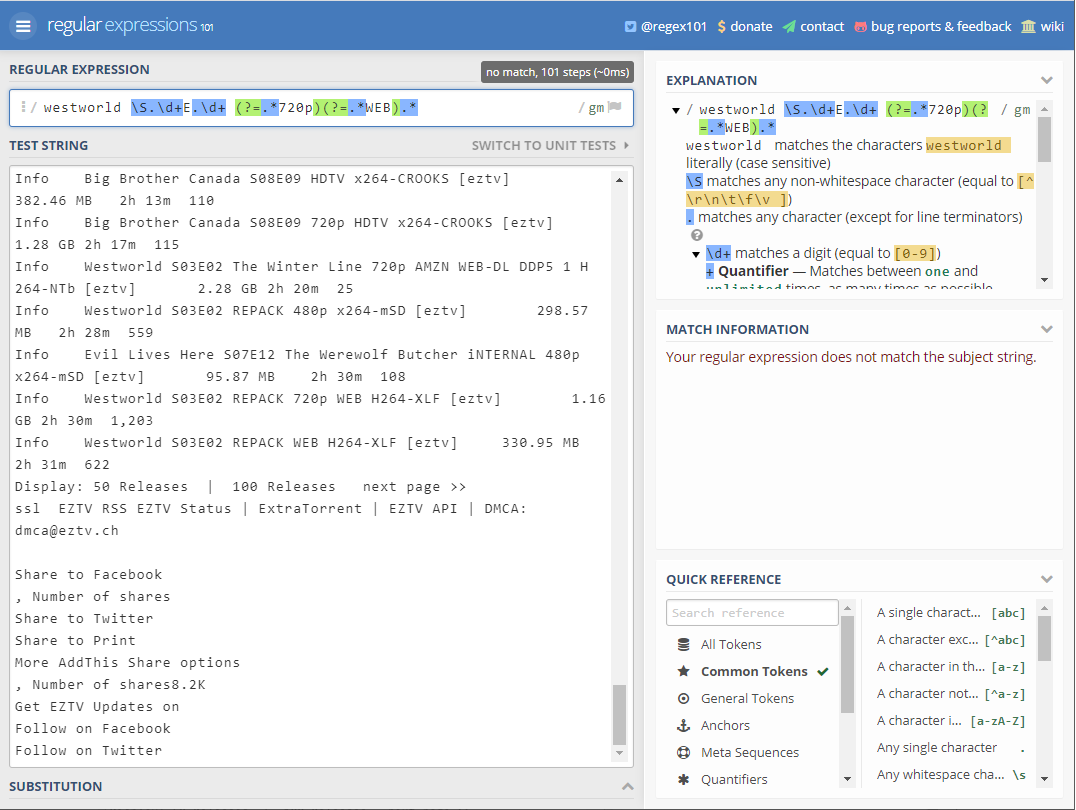Image resolution: width=1076 pixels, height=810 pixels.
Task: Click the regular expressions 101 logo
Action: 130,26
